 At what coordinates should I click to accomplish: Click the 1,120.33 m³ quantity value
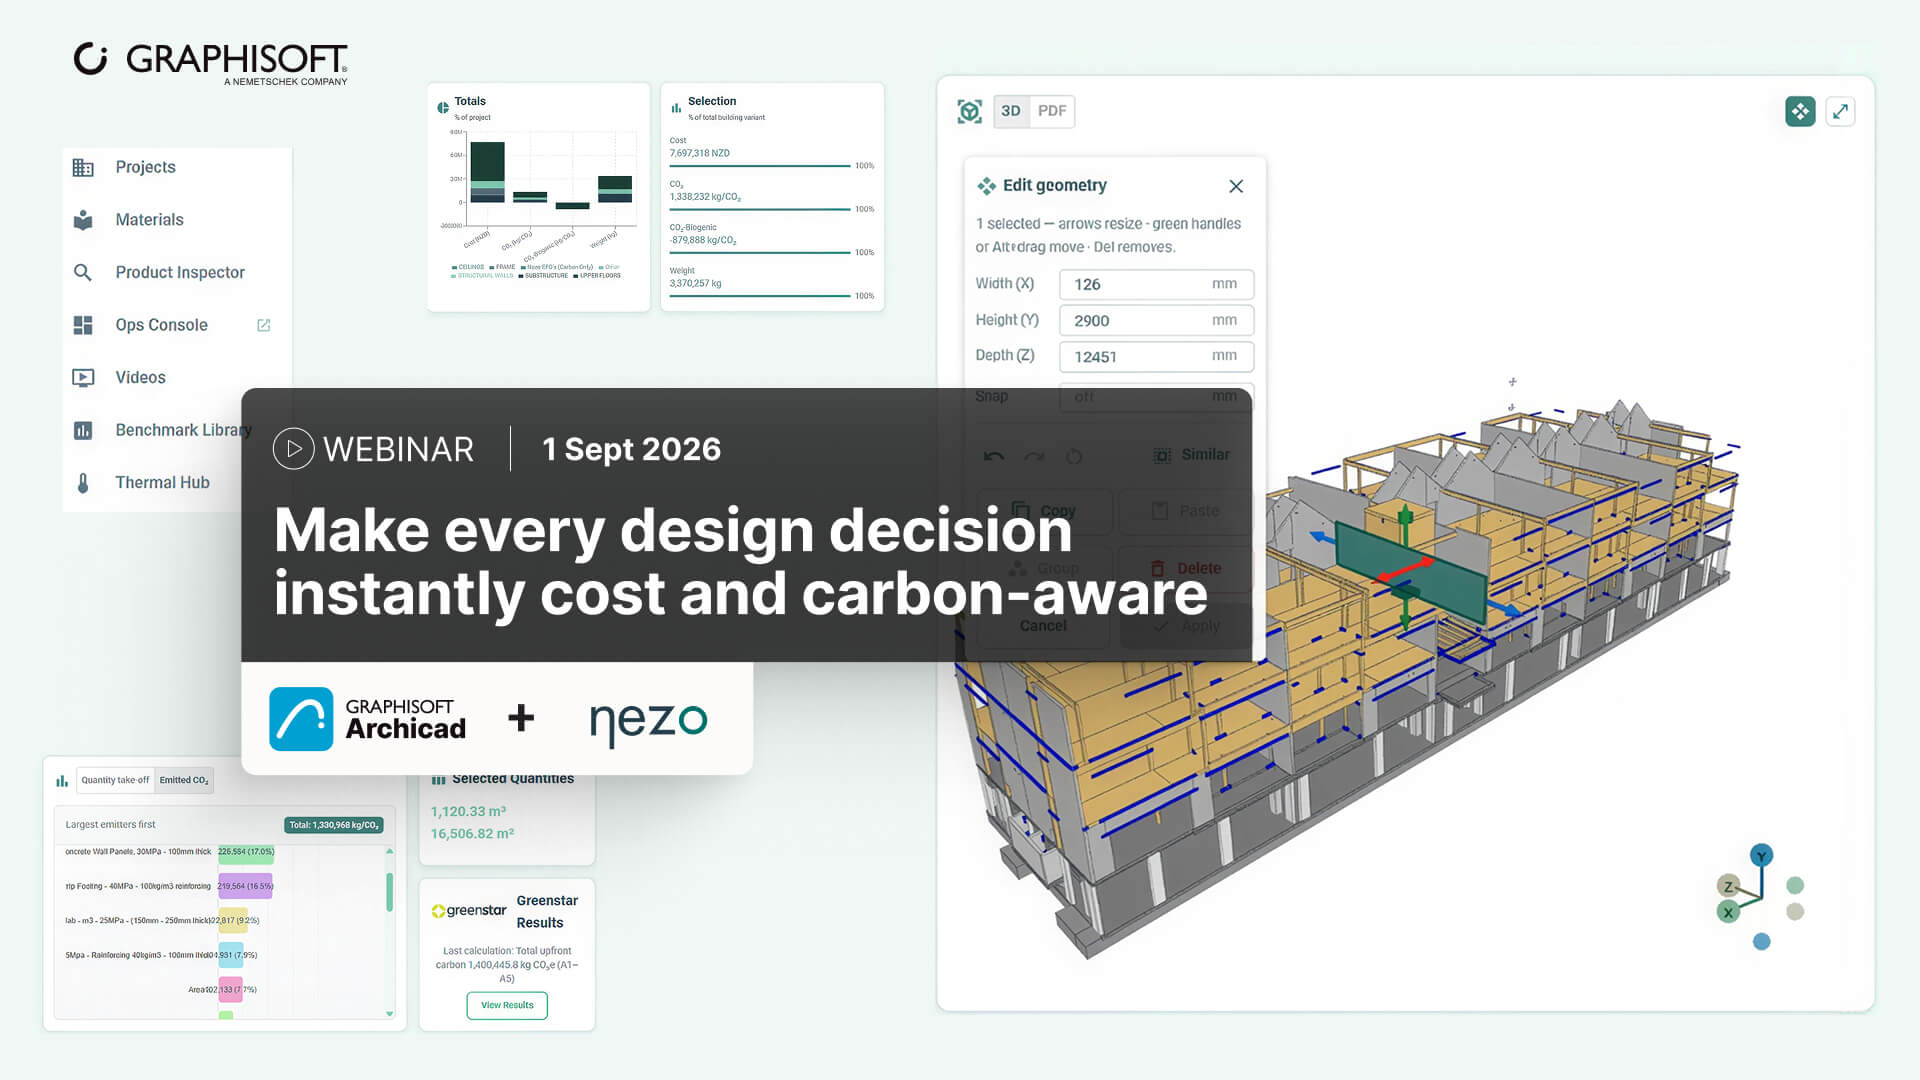click(x=468, y=811)
